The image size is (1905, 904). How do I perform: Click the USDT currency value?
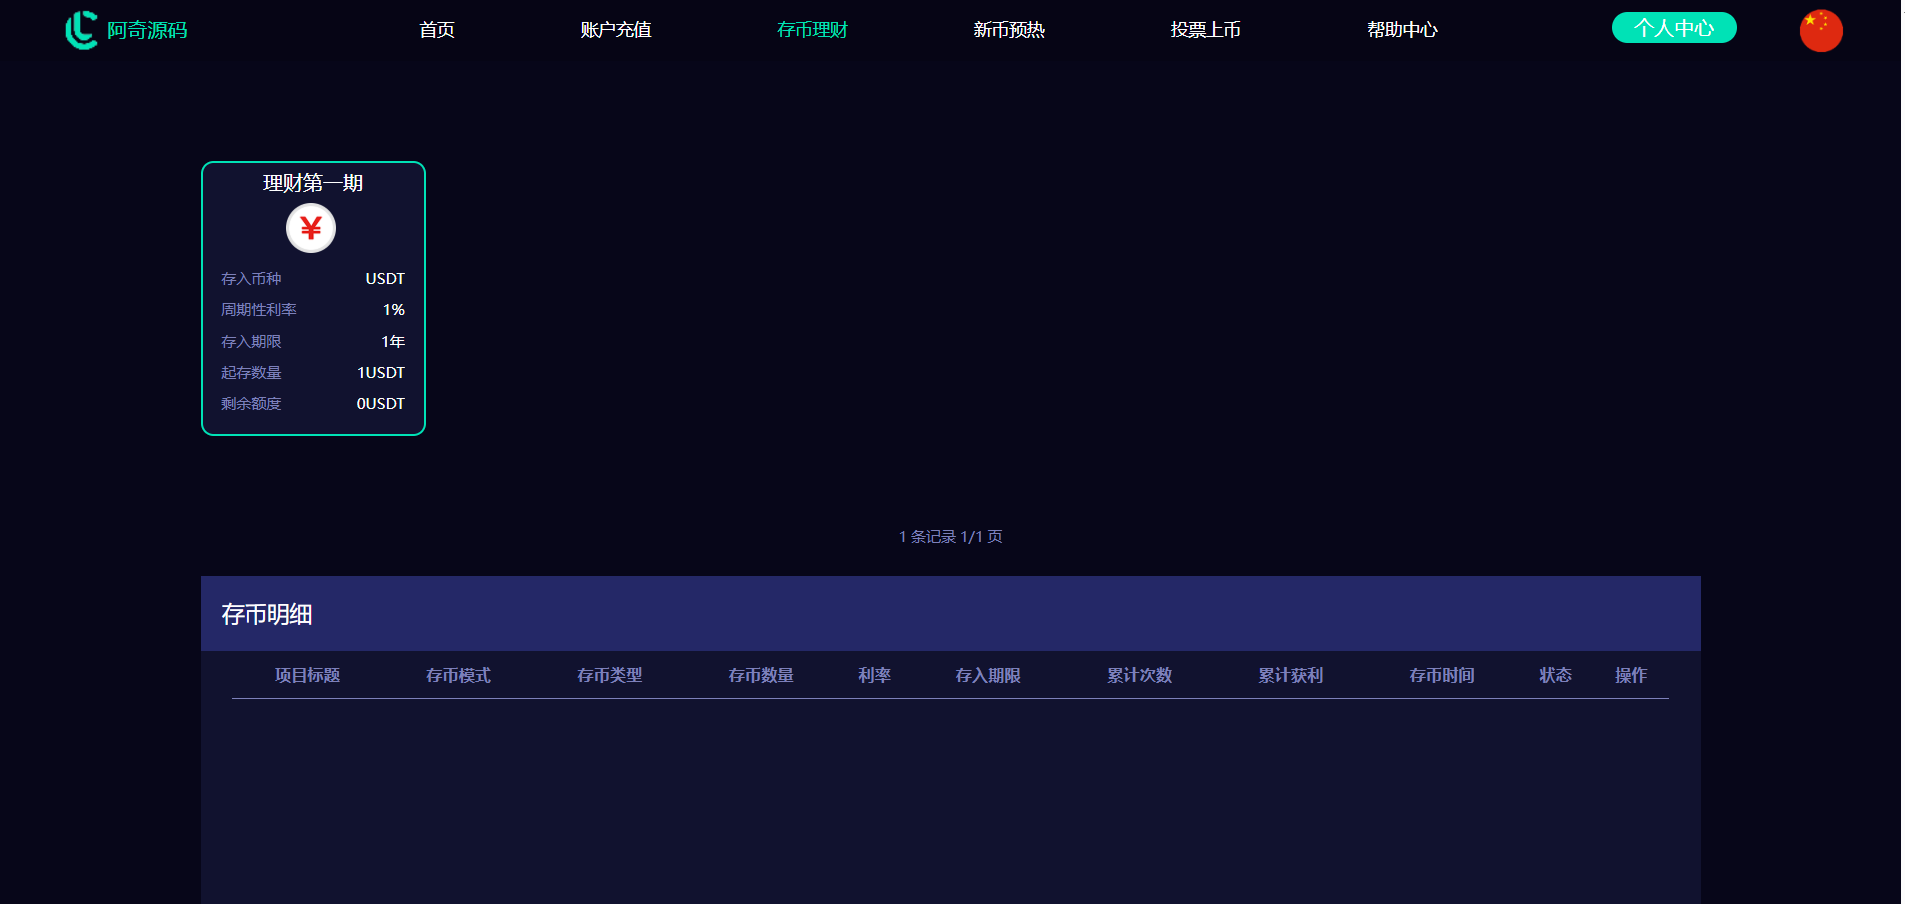385,279
